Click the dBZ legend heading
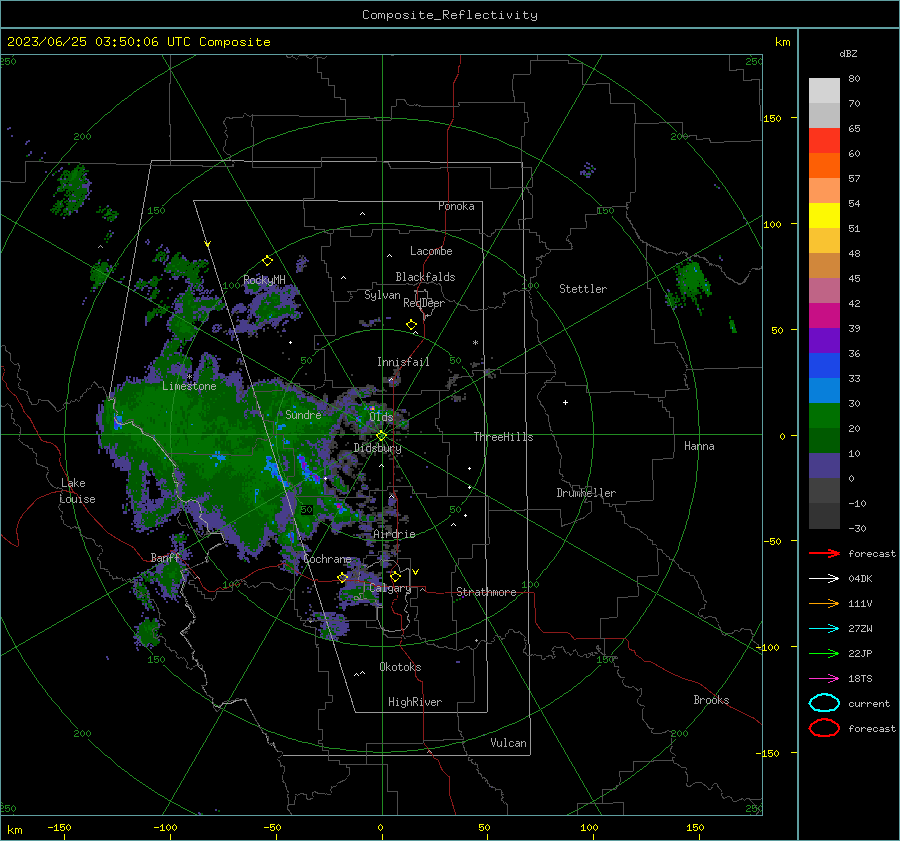The width and height of the screenshot is (900, 841). 848,53
